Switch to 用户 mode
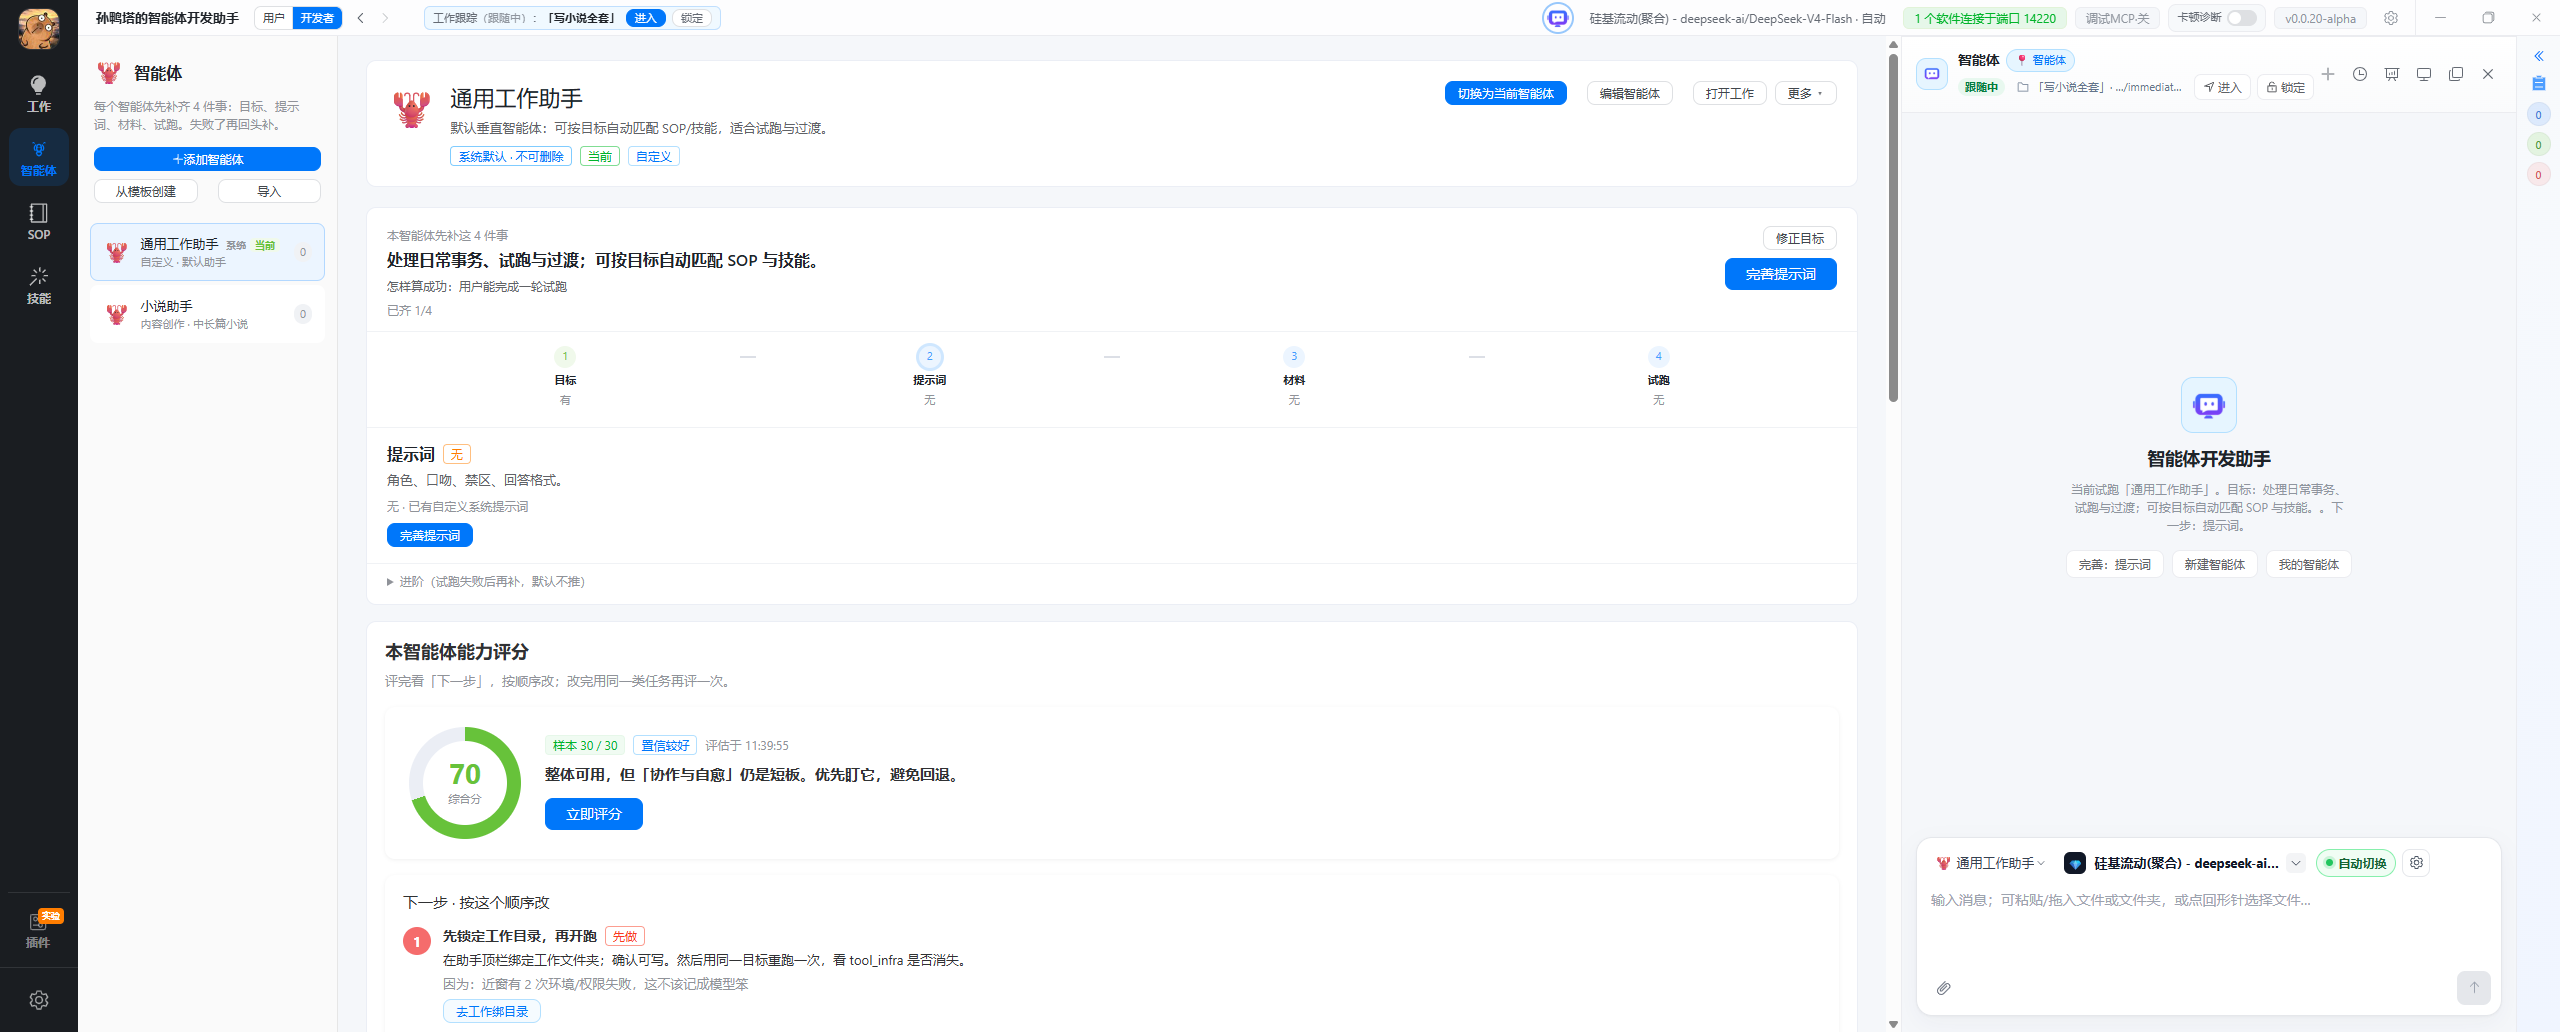This screenshot has height=1032, width=2560. (x=273, y=18)
